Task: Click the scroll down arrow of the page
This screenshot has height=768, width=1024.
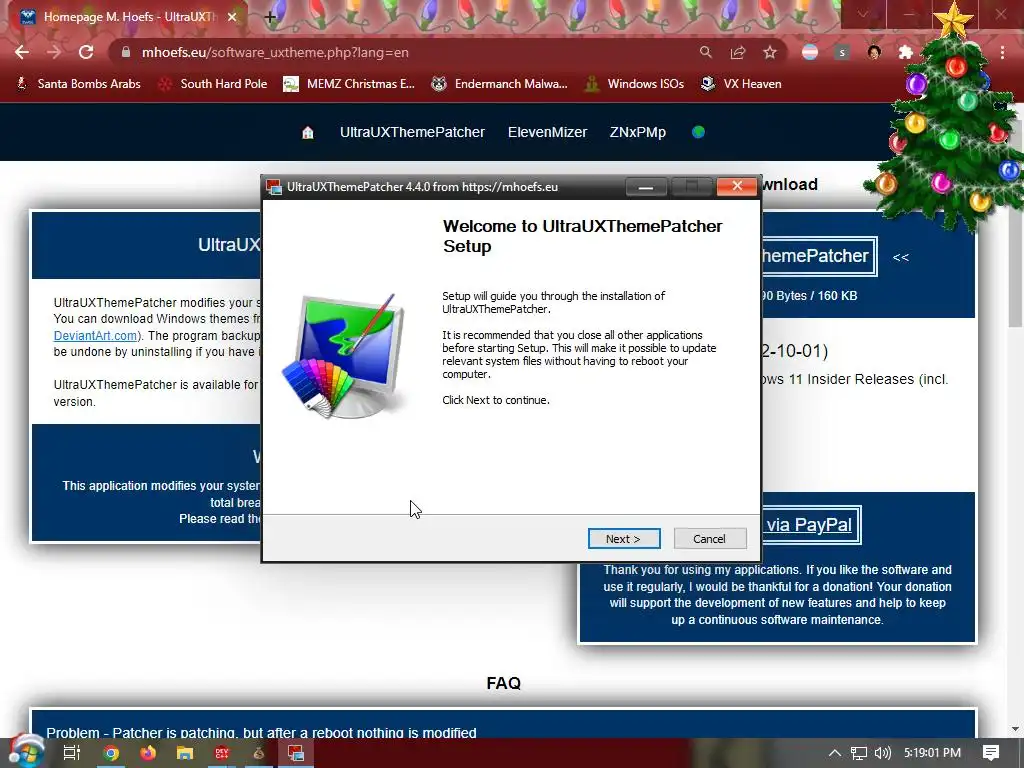Action: 1015,729
